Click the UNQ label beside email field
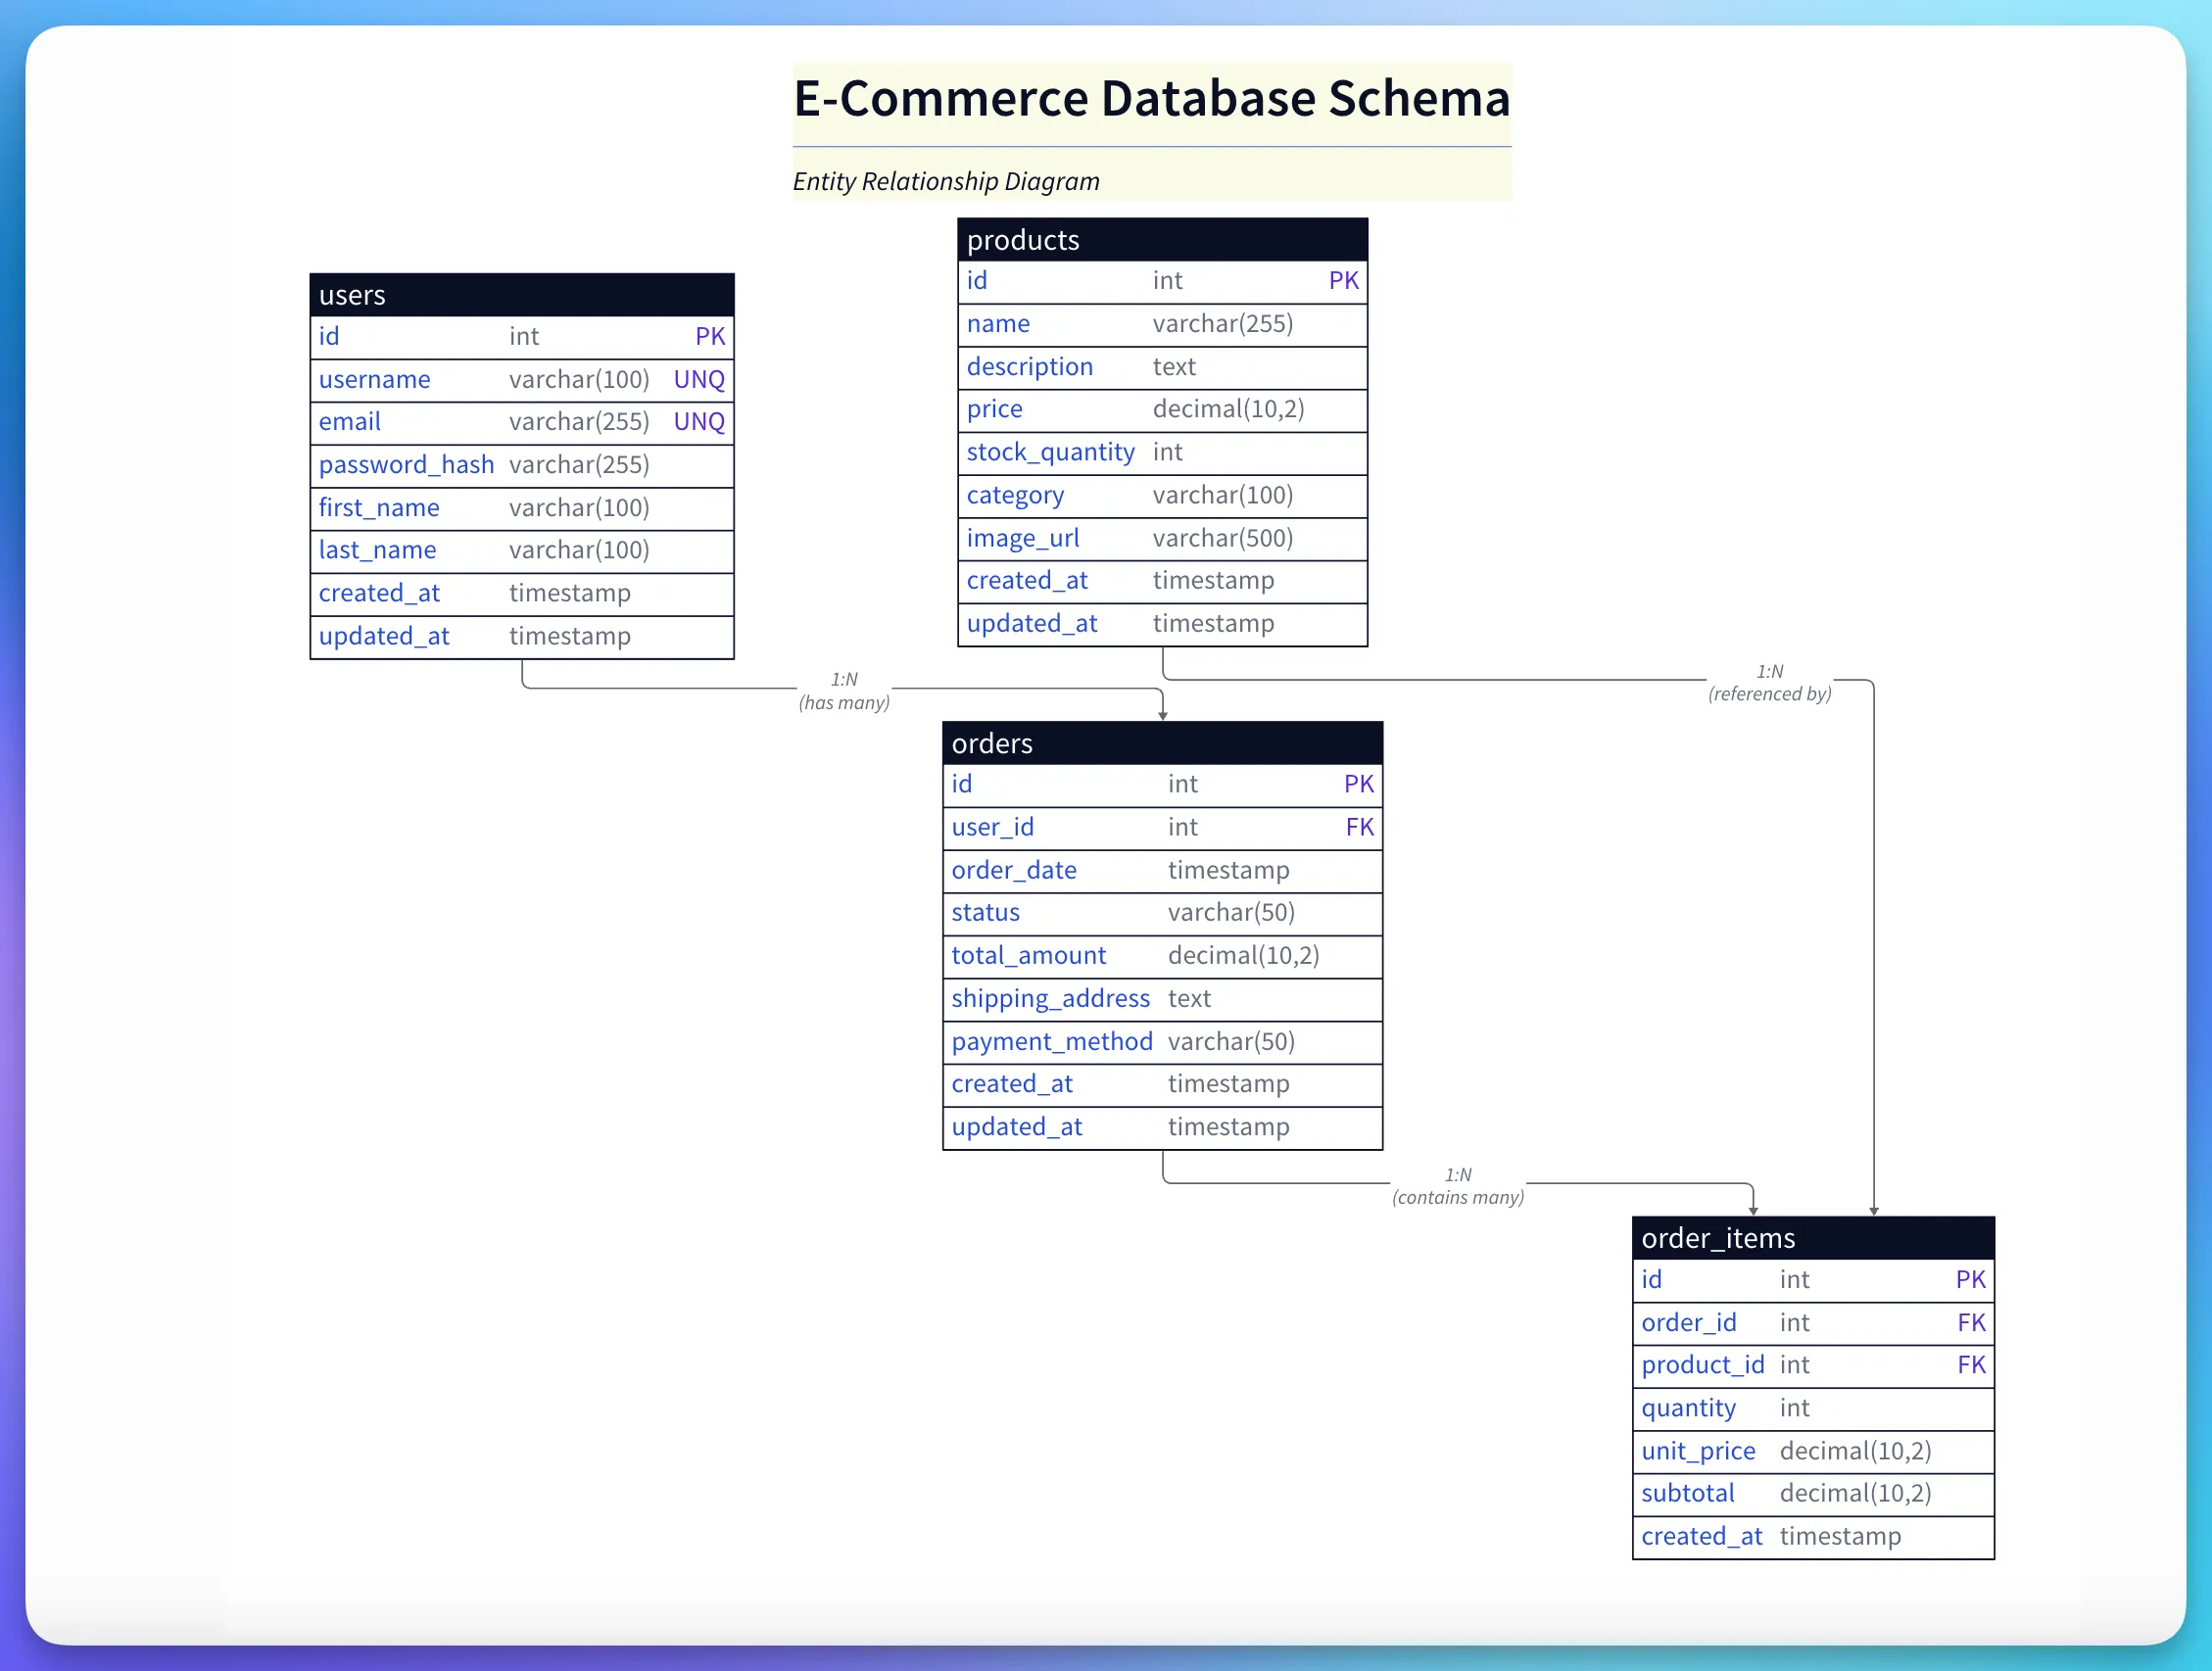This screenshot has width=2212, height=1671. tap(699, 421)
